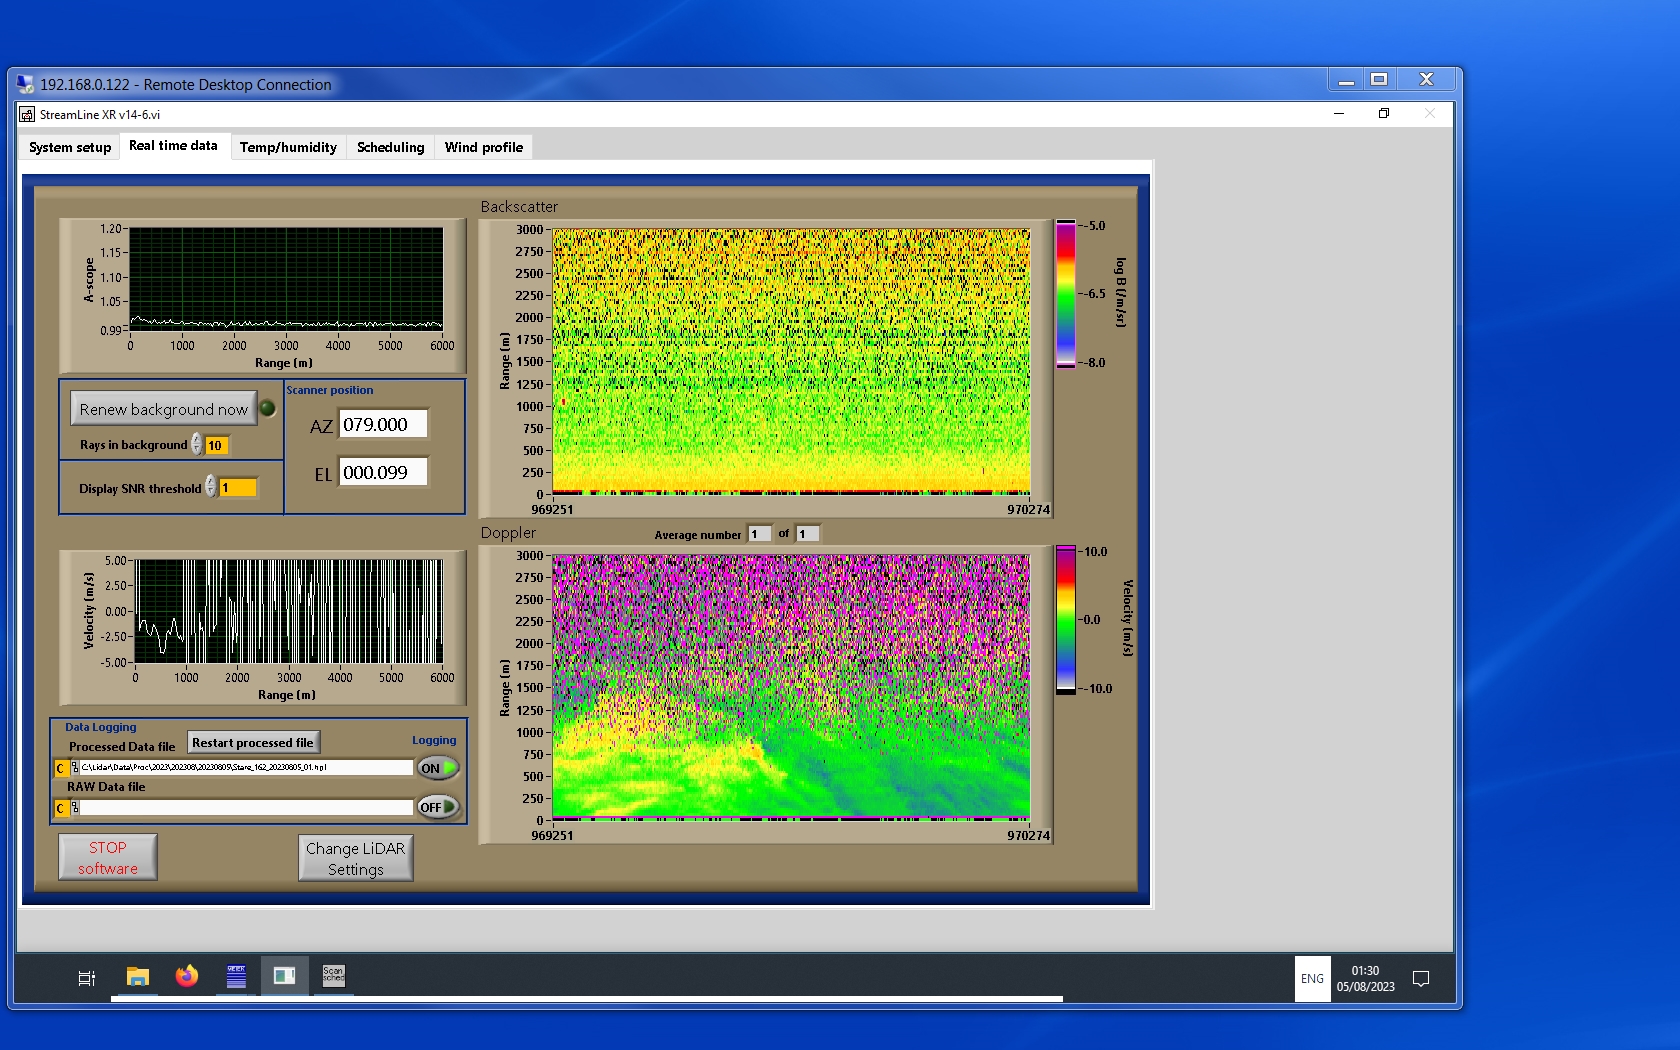Open the Temp/humidity tab
This screenshot has width=1680, height=1050.
[288, 147]
